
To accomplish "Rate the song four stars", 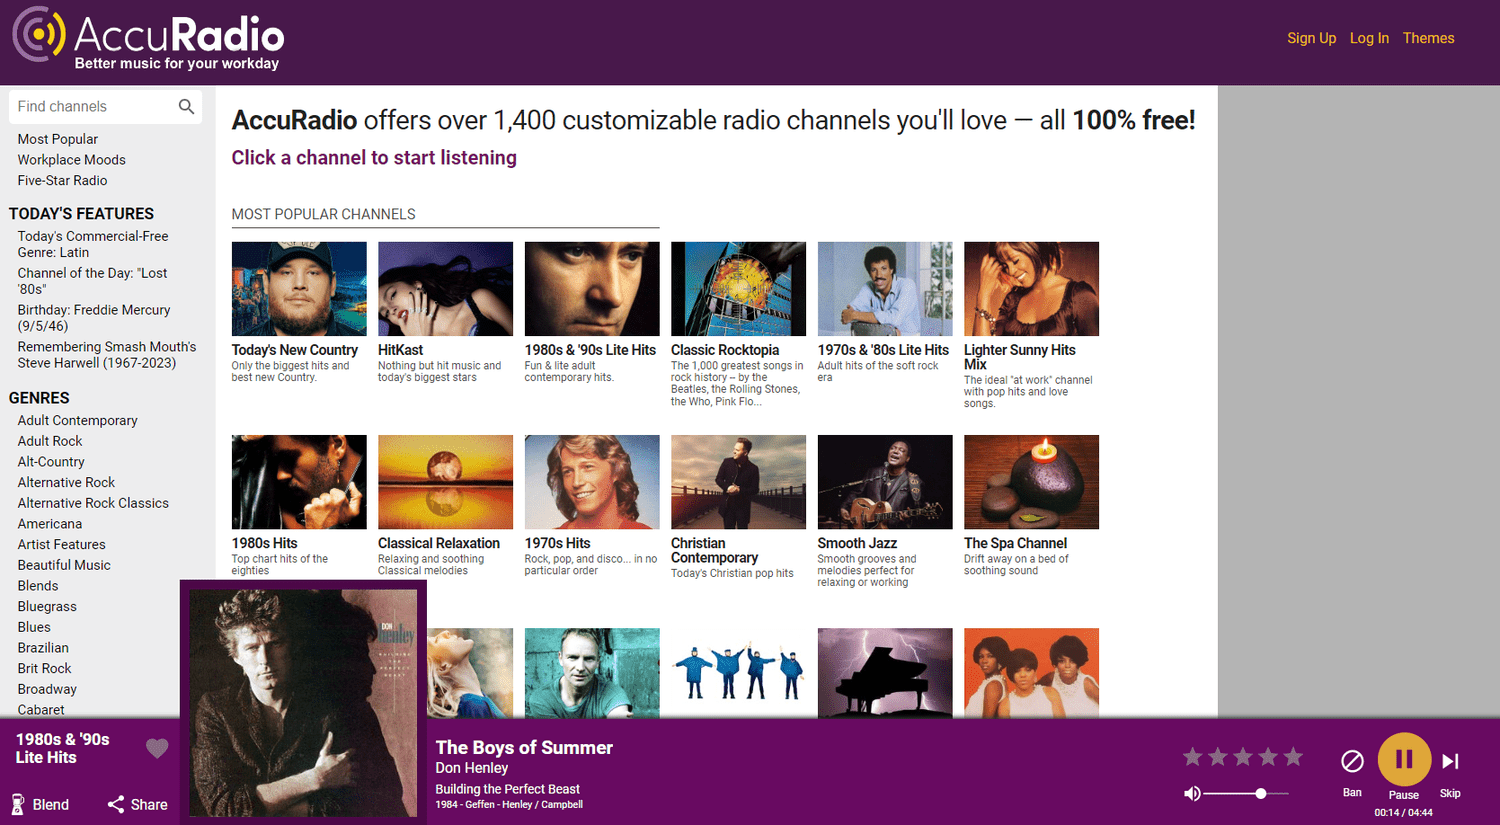I will click(1268, 757).
